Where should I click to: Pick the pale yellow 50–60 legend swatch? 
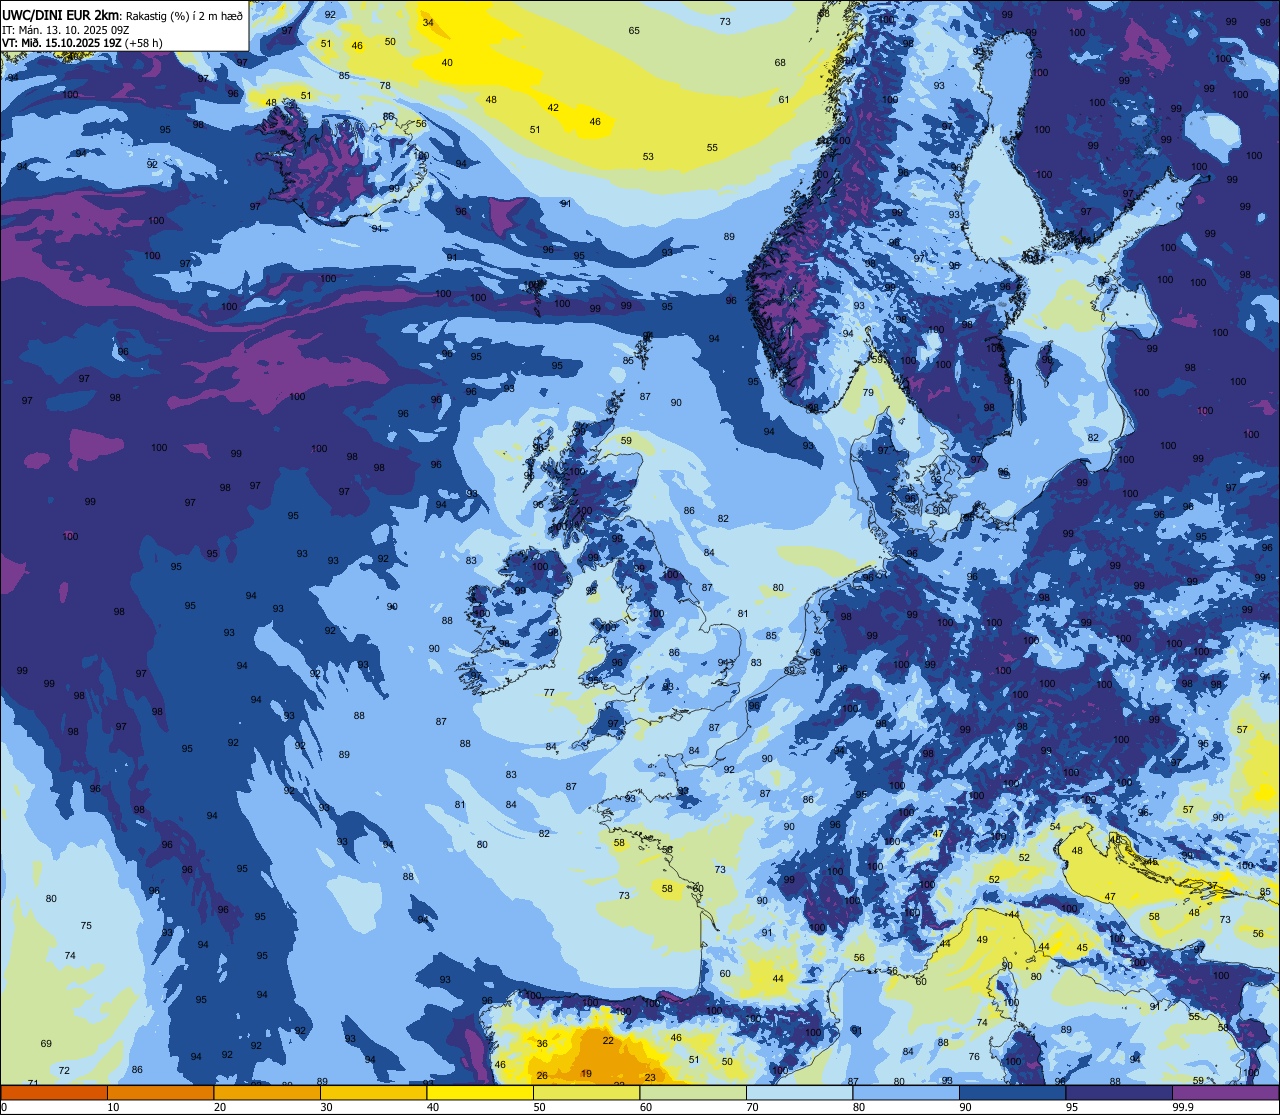tap(586, 1092)
